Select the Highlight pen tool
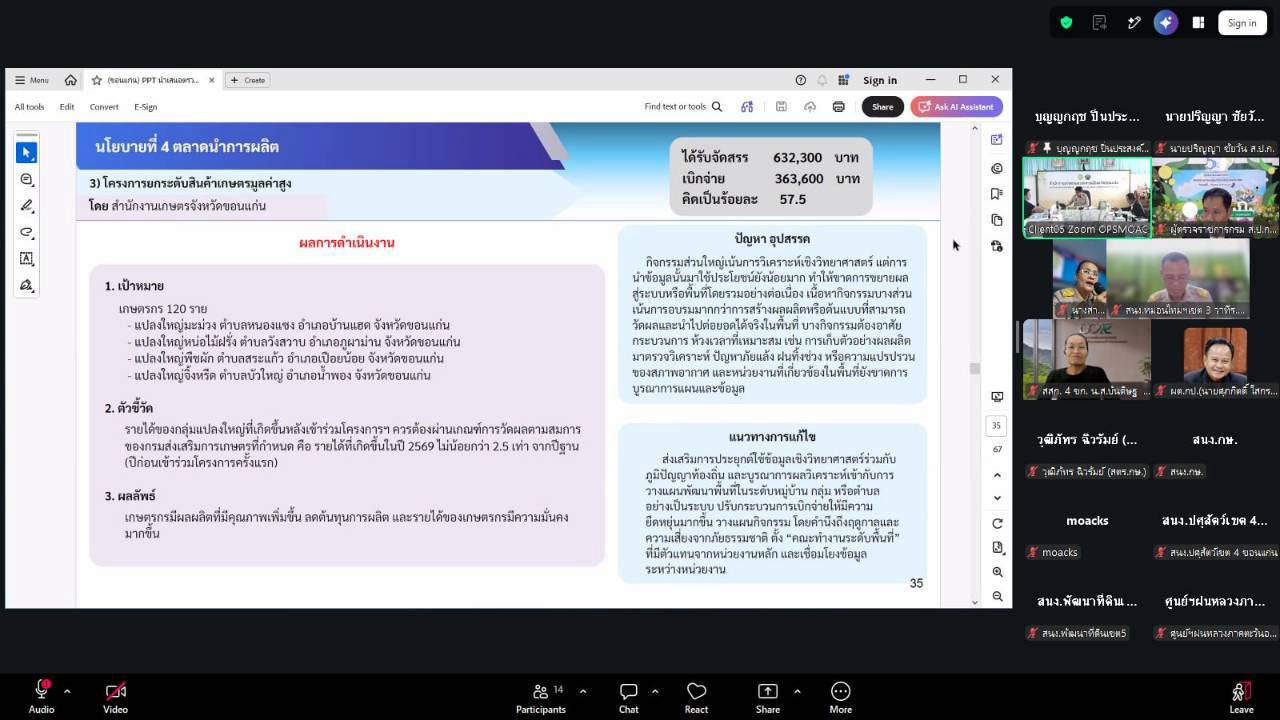 coord(27,206)
